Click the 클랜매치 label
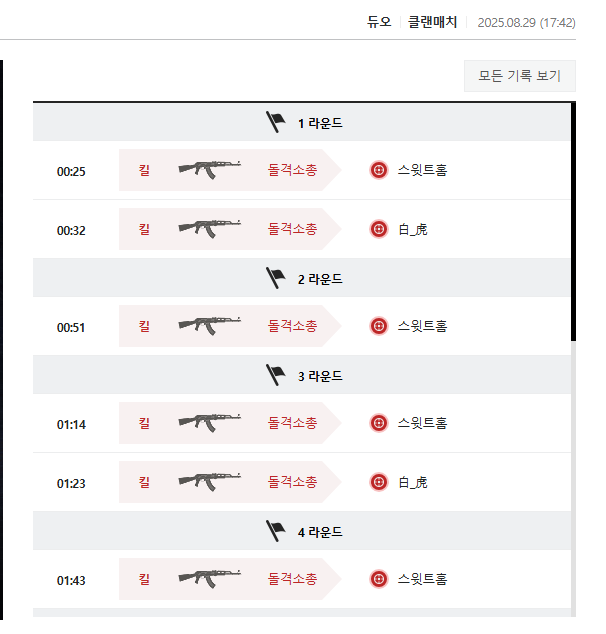Image resolution: width=606 pixels, height=634 pixels. (432, 21)
